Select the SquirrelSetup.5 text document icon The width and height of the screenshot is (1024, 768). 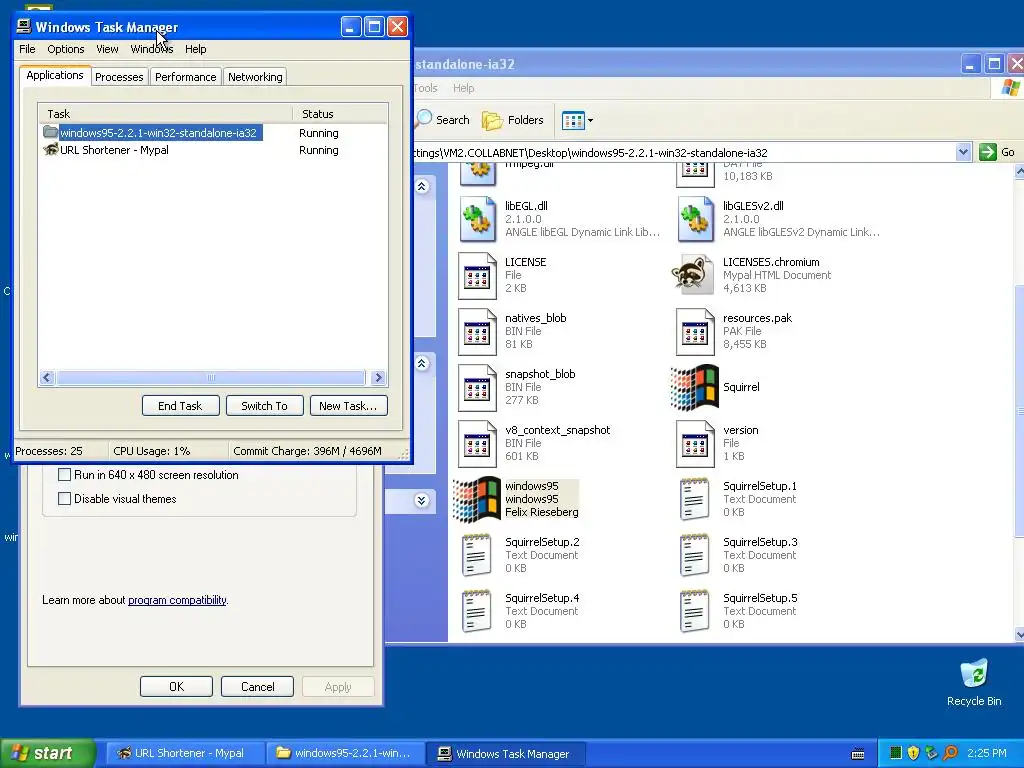click(x=695, y=612)
